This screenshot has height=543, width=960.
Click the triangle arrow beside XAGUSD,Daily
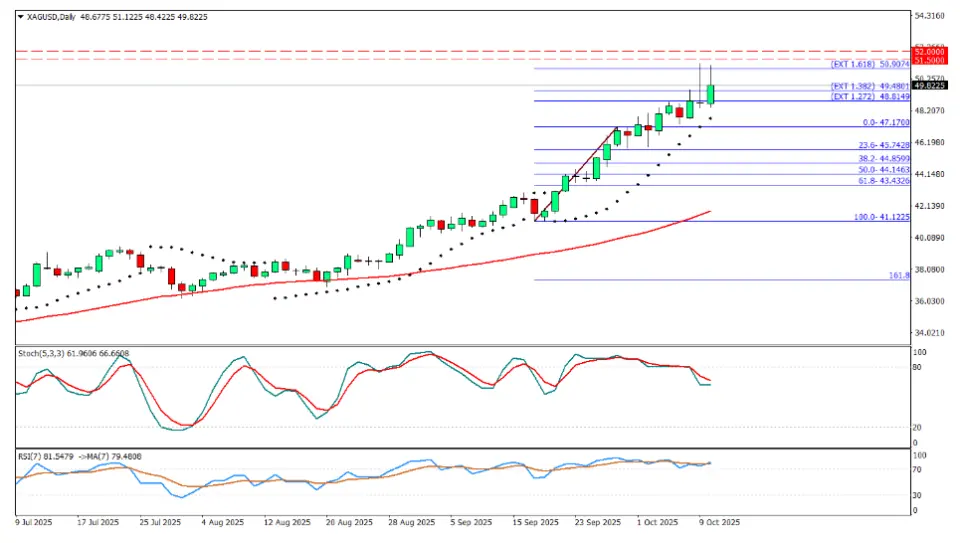[x=20, y=17]
